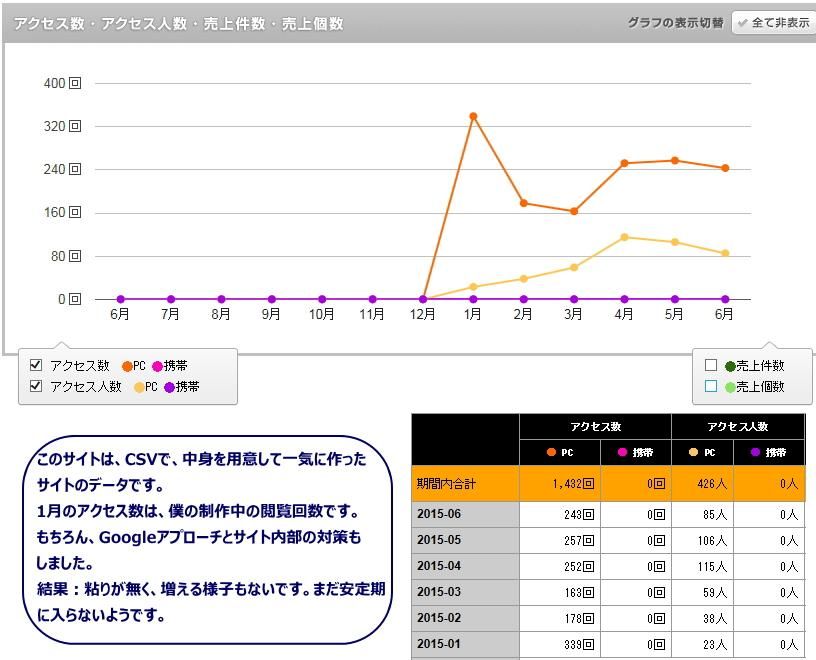Click the グラフの表示切替 label
The width and height of the screenshot is (816, 660).
pyautogui.click(x=675, y=23)
